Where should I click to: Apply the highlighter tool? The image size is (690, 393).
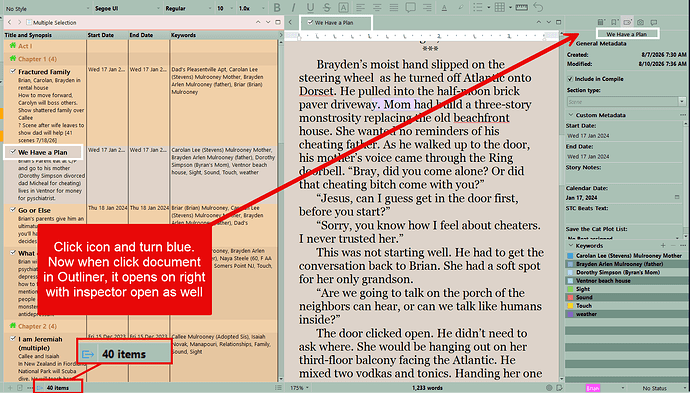460,8
